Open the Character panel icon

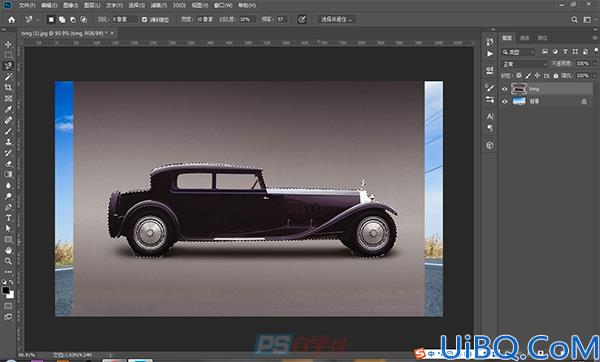[x=490, y=116]
